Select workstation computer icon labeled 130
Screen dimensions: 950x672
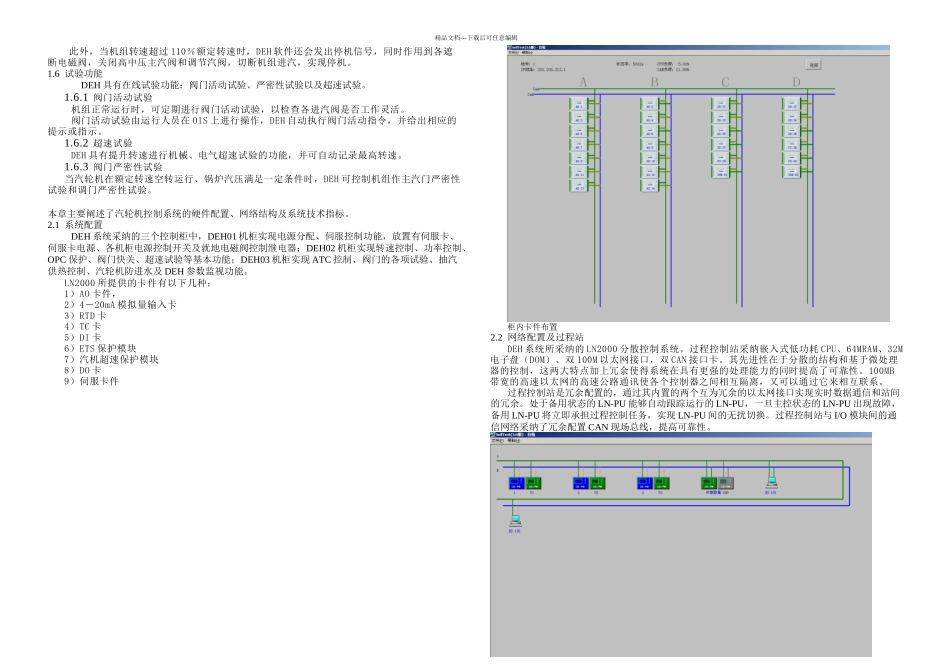(x=515, y=521)
